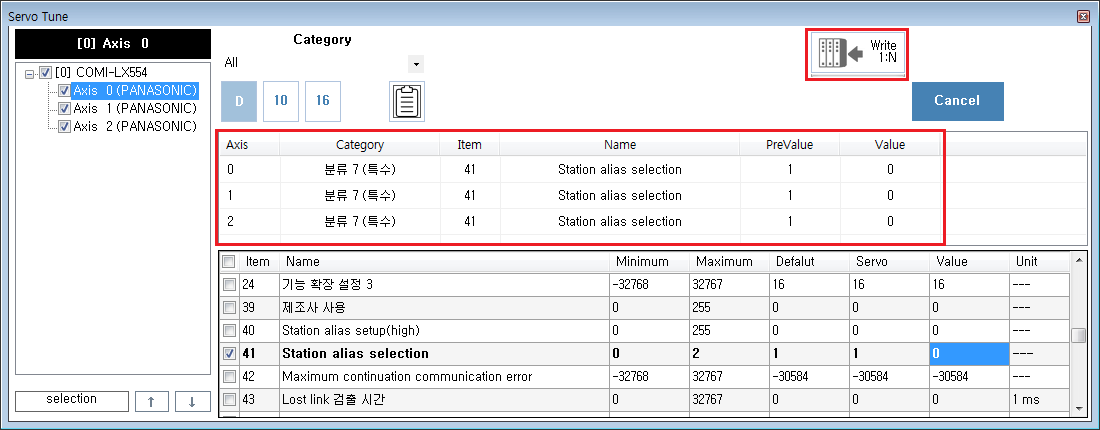
Task: Uncheck the Station alias selection row
Action: pos(230,353)
